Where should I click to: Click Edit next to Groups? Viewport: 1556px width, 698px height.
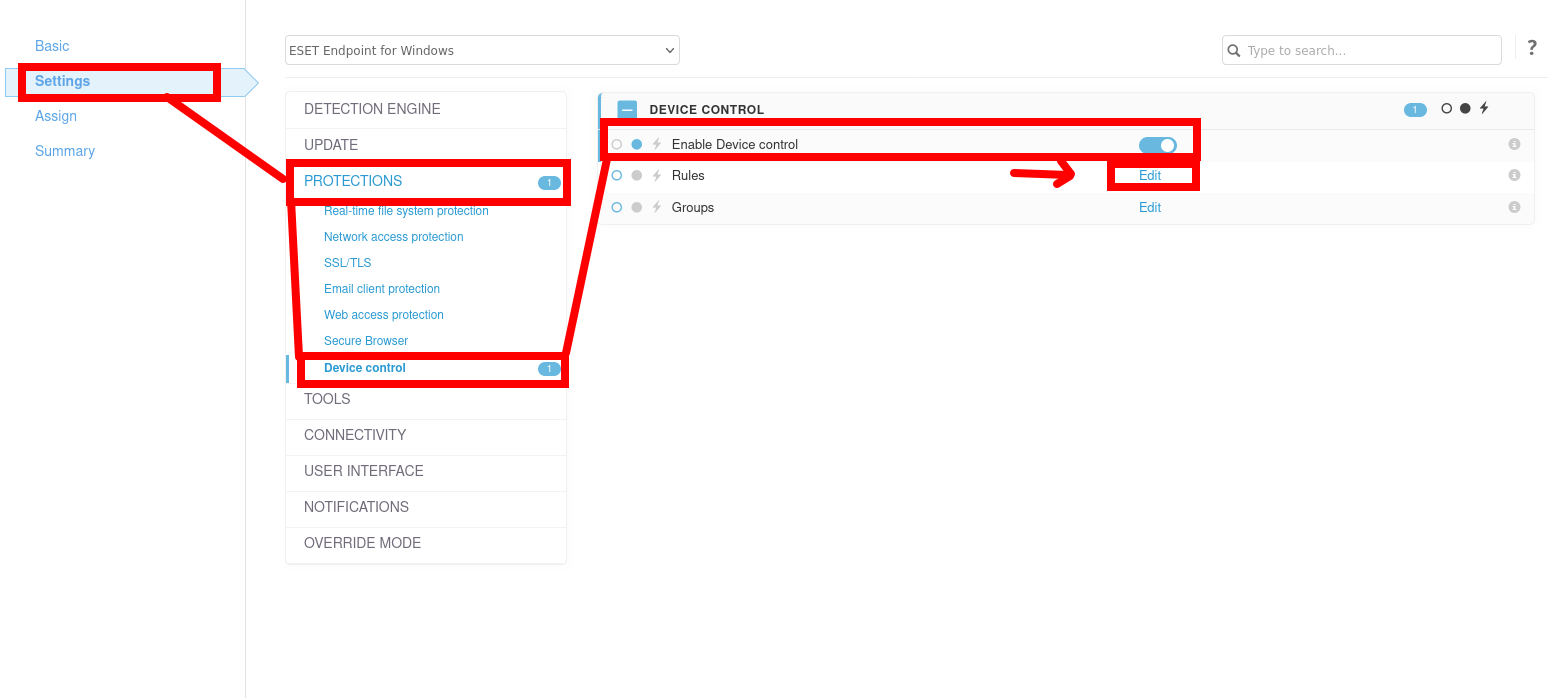coord(1150,207)
